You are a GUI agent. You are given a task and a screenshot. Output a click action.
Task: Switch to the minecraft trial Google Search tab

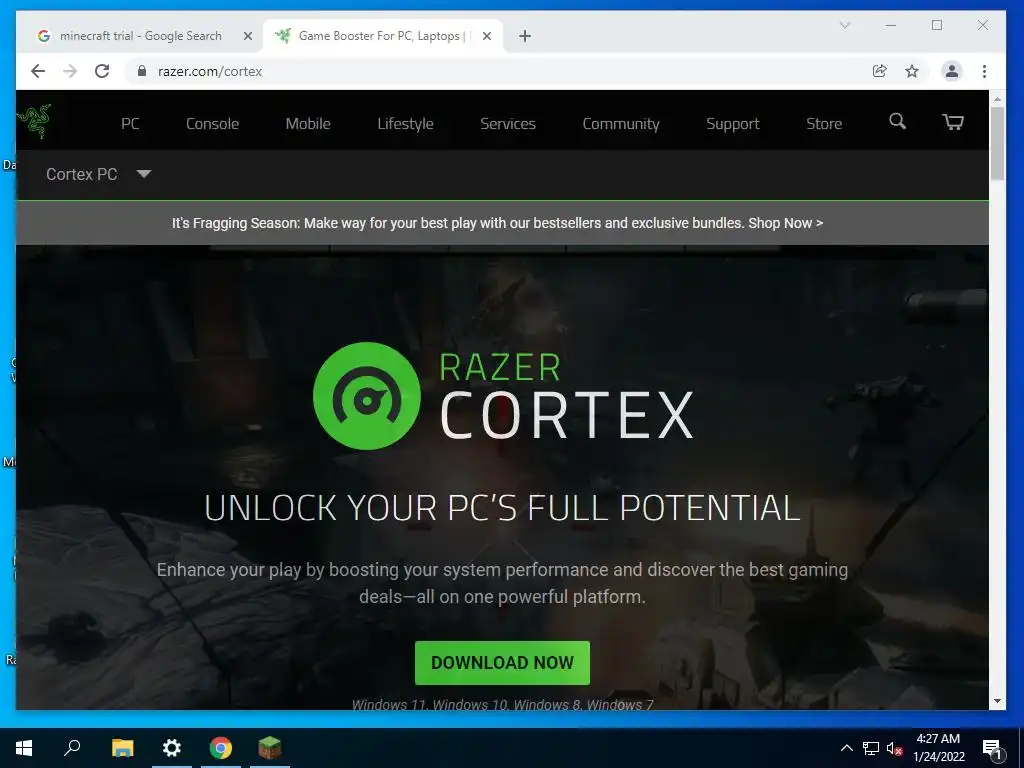(141, 36)
